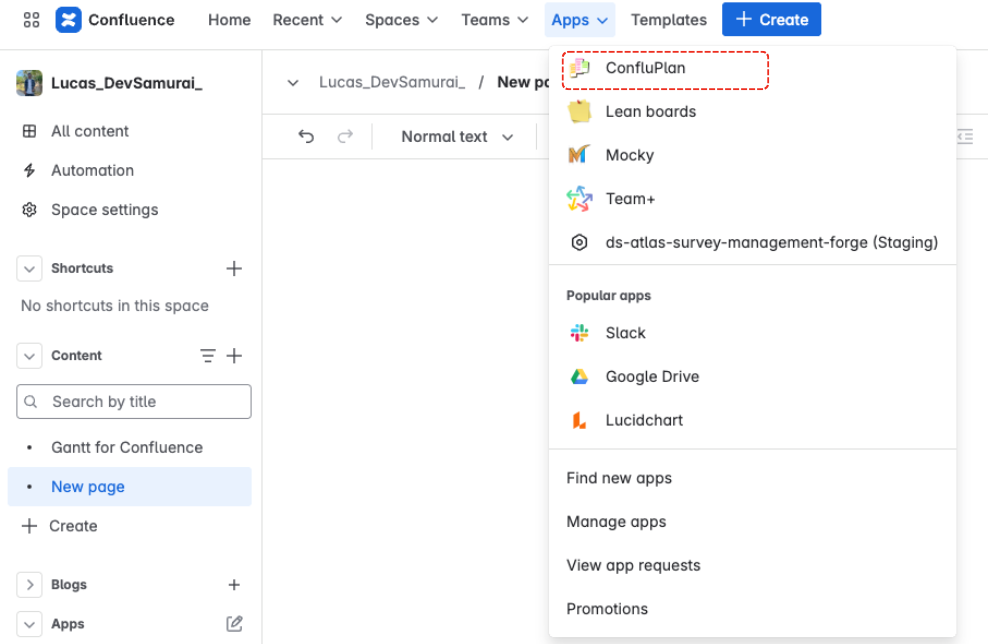
Task: Open Space settings in the sidebar
Action: coord(130,210)
